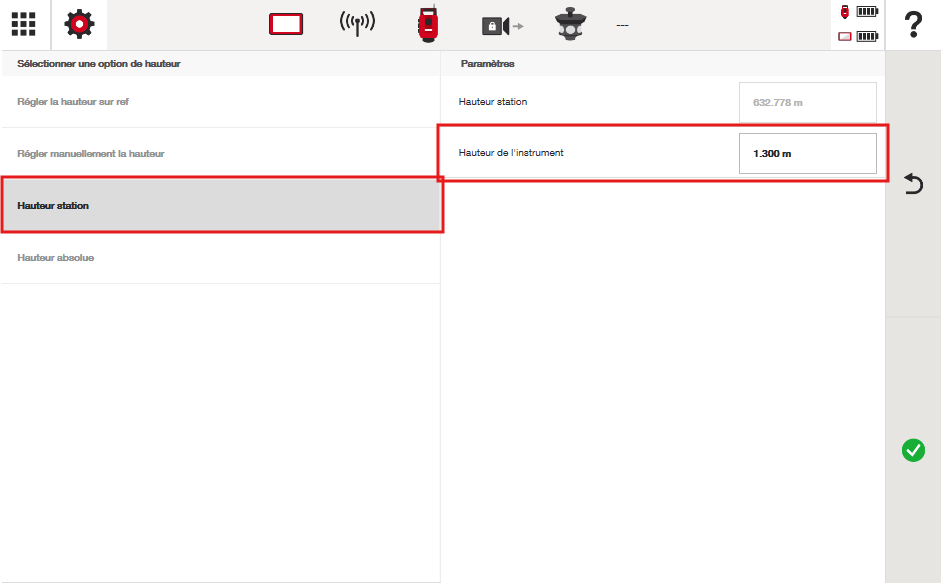Confirm with the green checkmark button

(x=913, y=450)
